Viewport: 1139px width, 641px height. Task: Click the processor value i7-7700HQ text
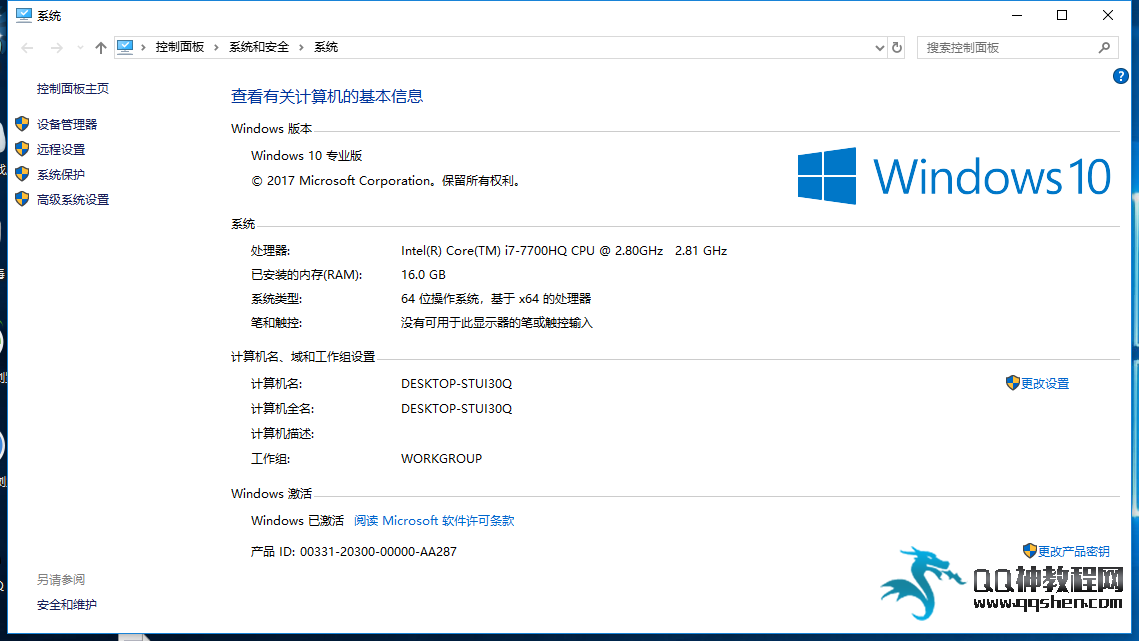point(564,251)
